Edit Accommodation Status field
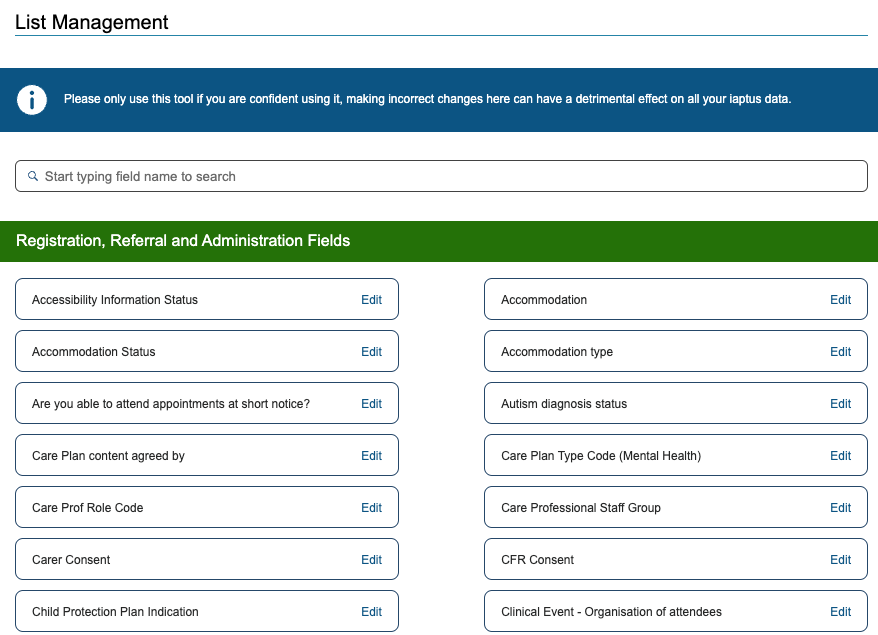The width and height of the screenshot is (878, 635). (x=371, y=352)
